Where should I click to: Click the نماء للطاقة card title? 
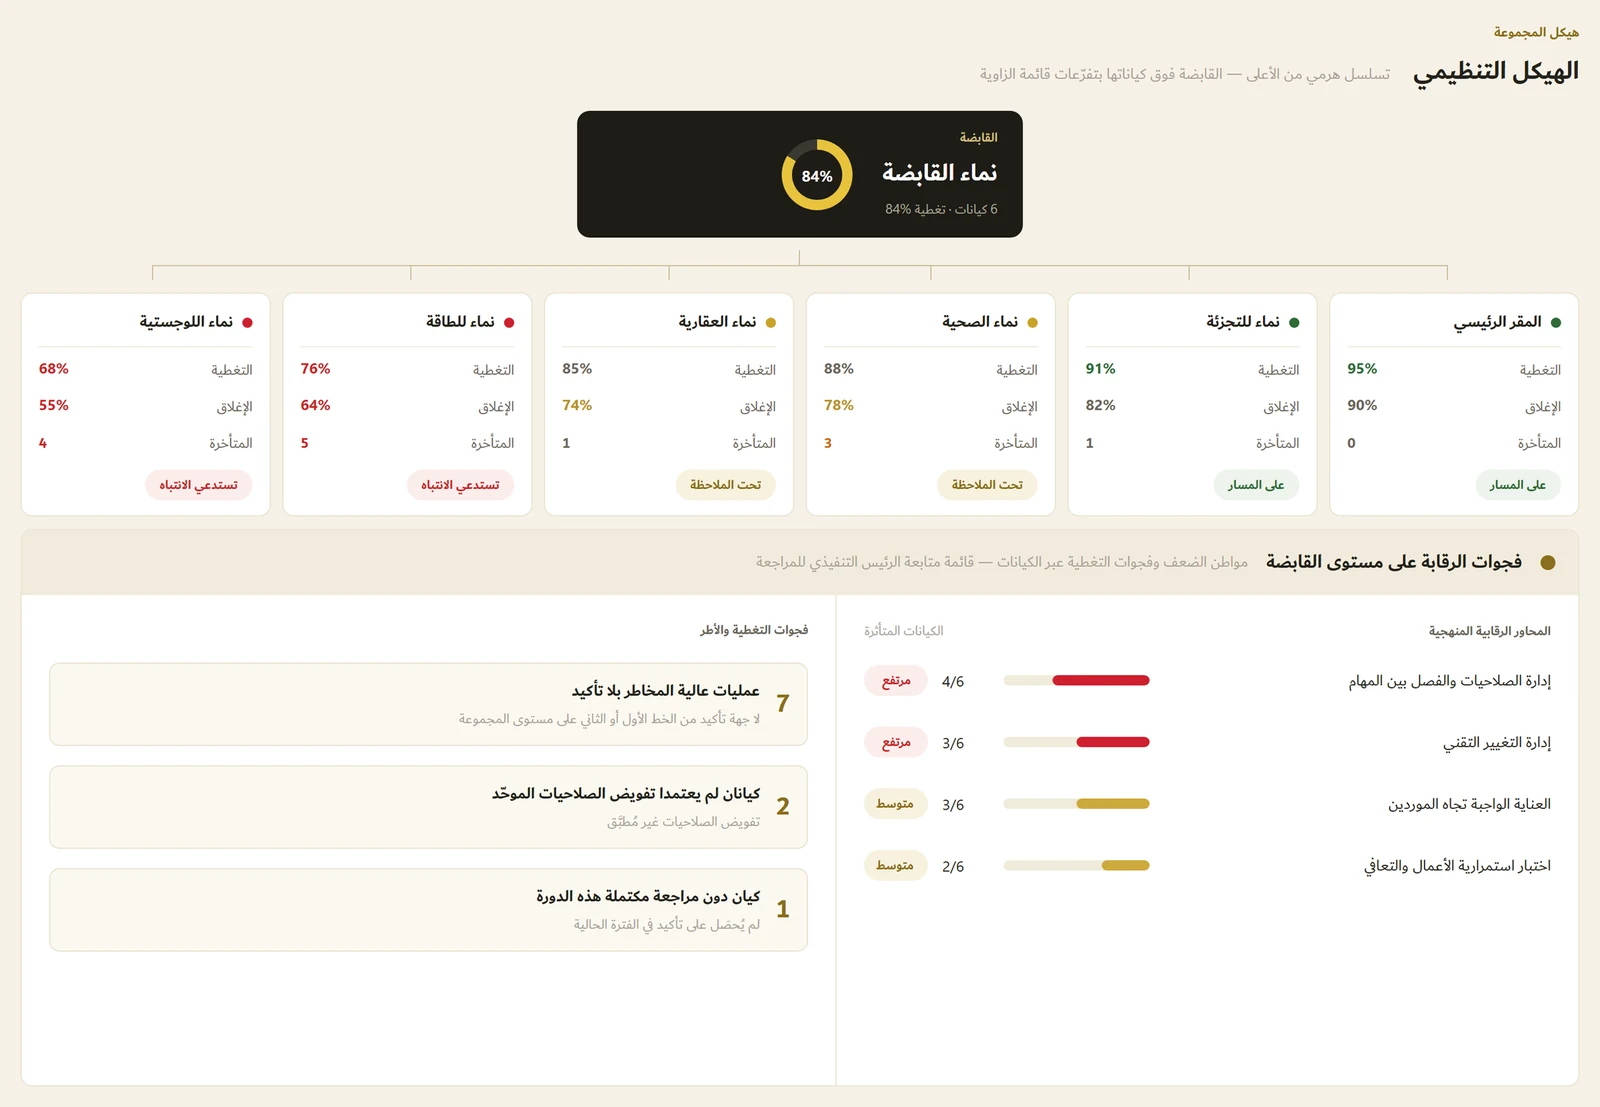tap(460, 321)
